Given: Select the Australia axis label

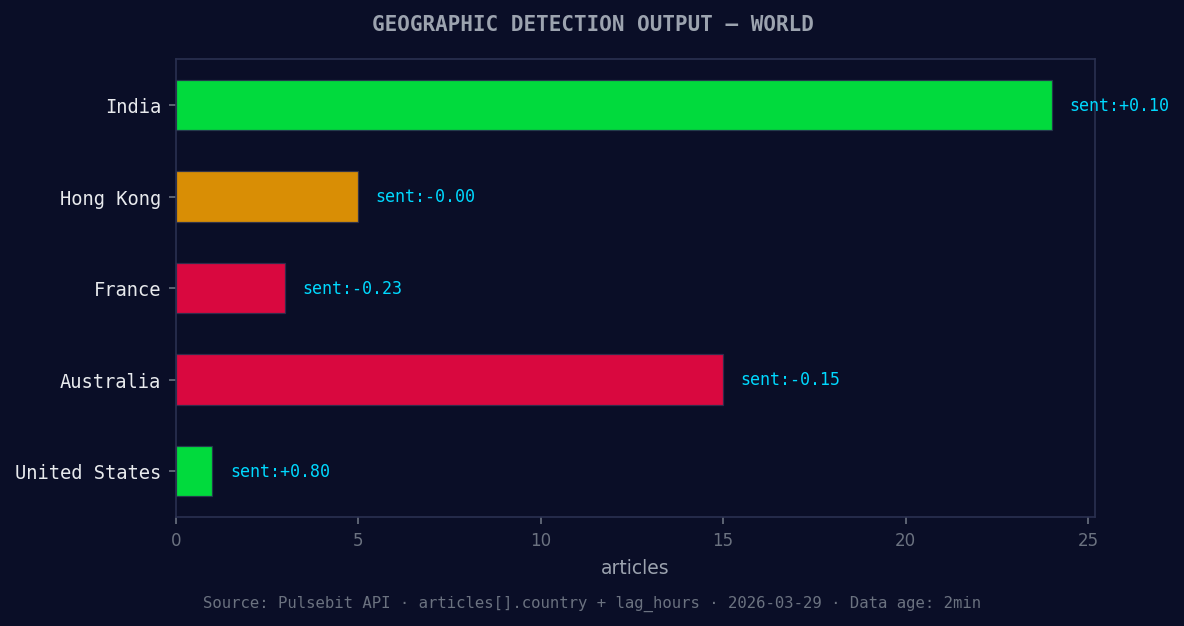Looking at the screenshot, I should coord(110,381).
